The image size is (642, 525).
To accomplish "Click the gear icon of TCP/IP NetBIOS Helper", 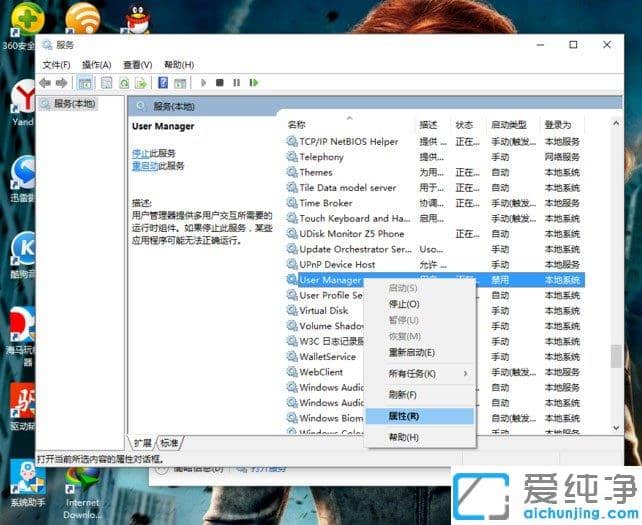I will click(292, 141).
